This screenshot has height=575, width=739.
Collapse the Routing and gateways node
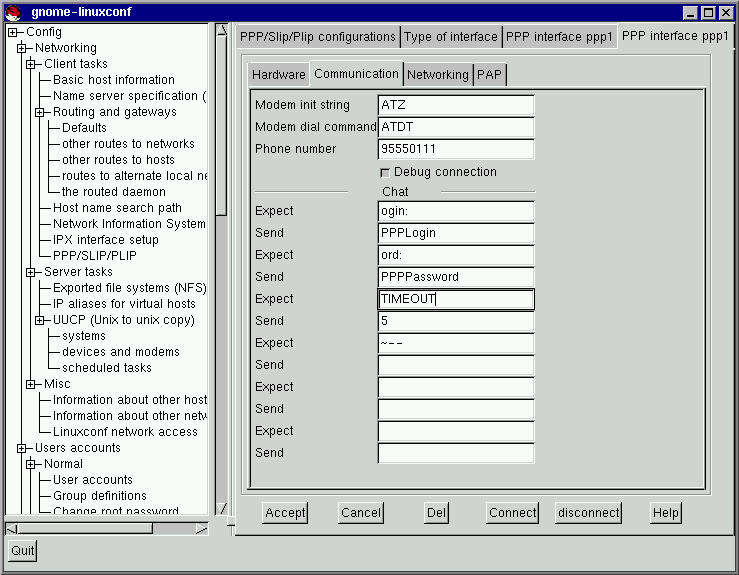tap(40, 112)
